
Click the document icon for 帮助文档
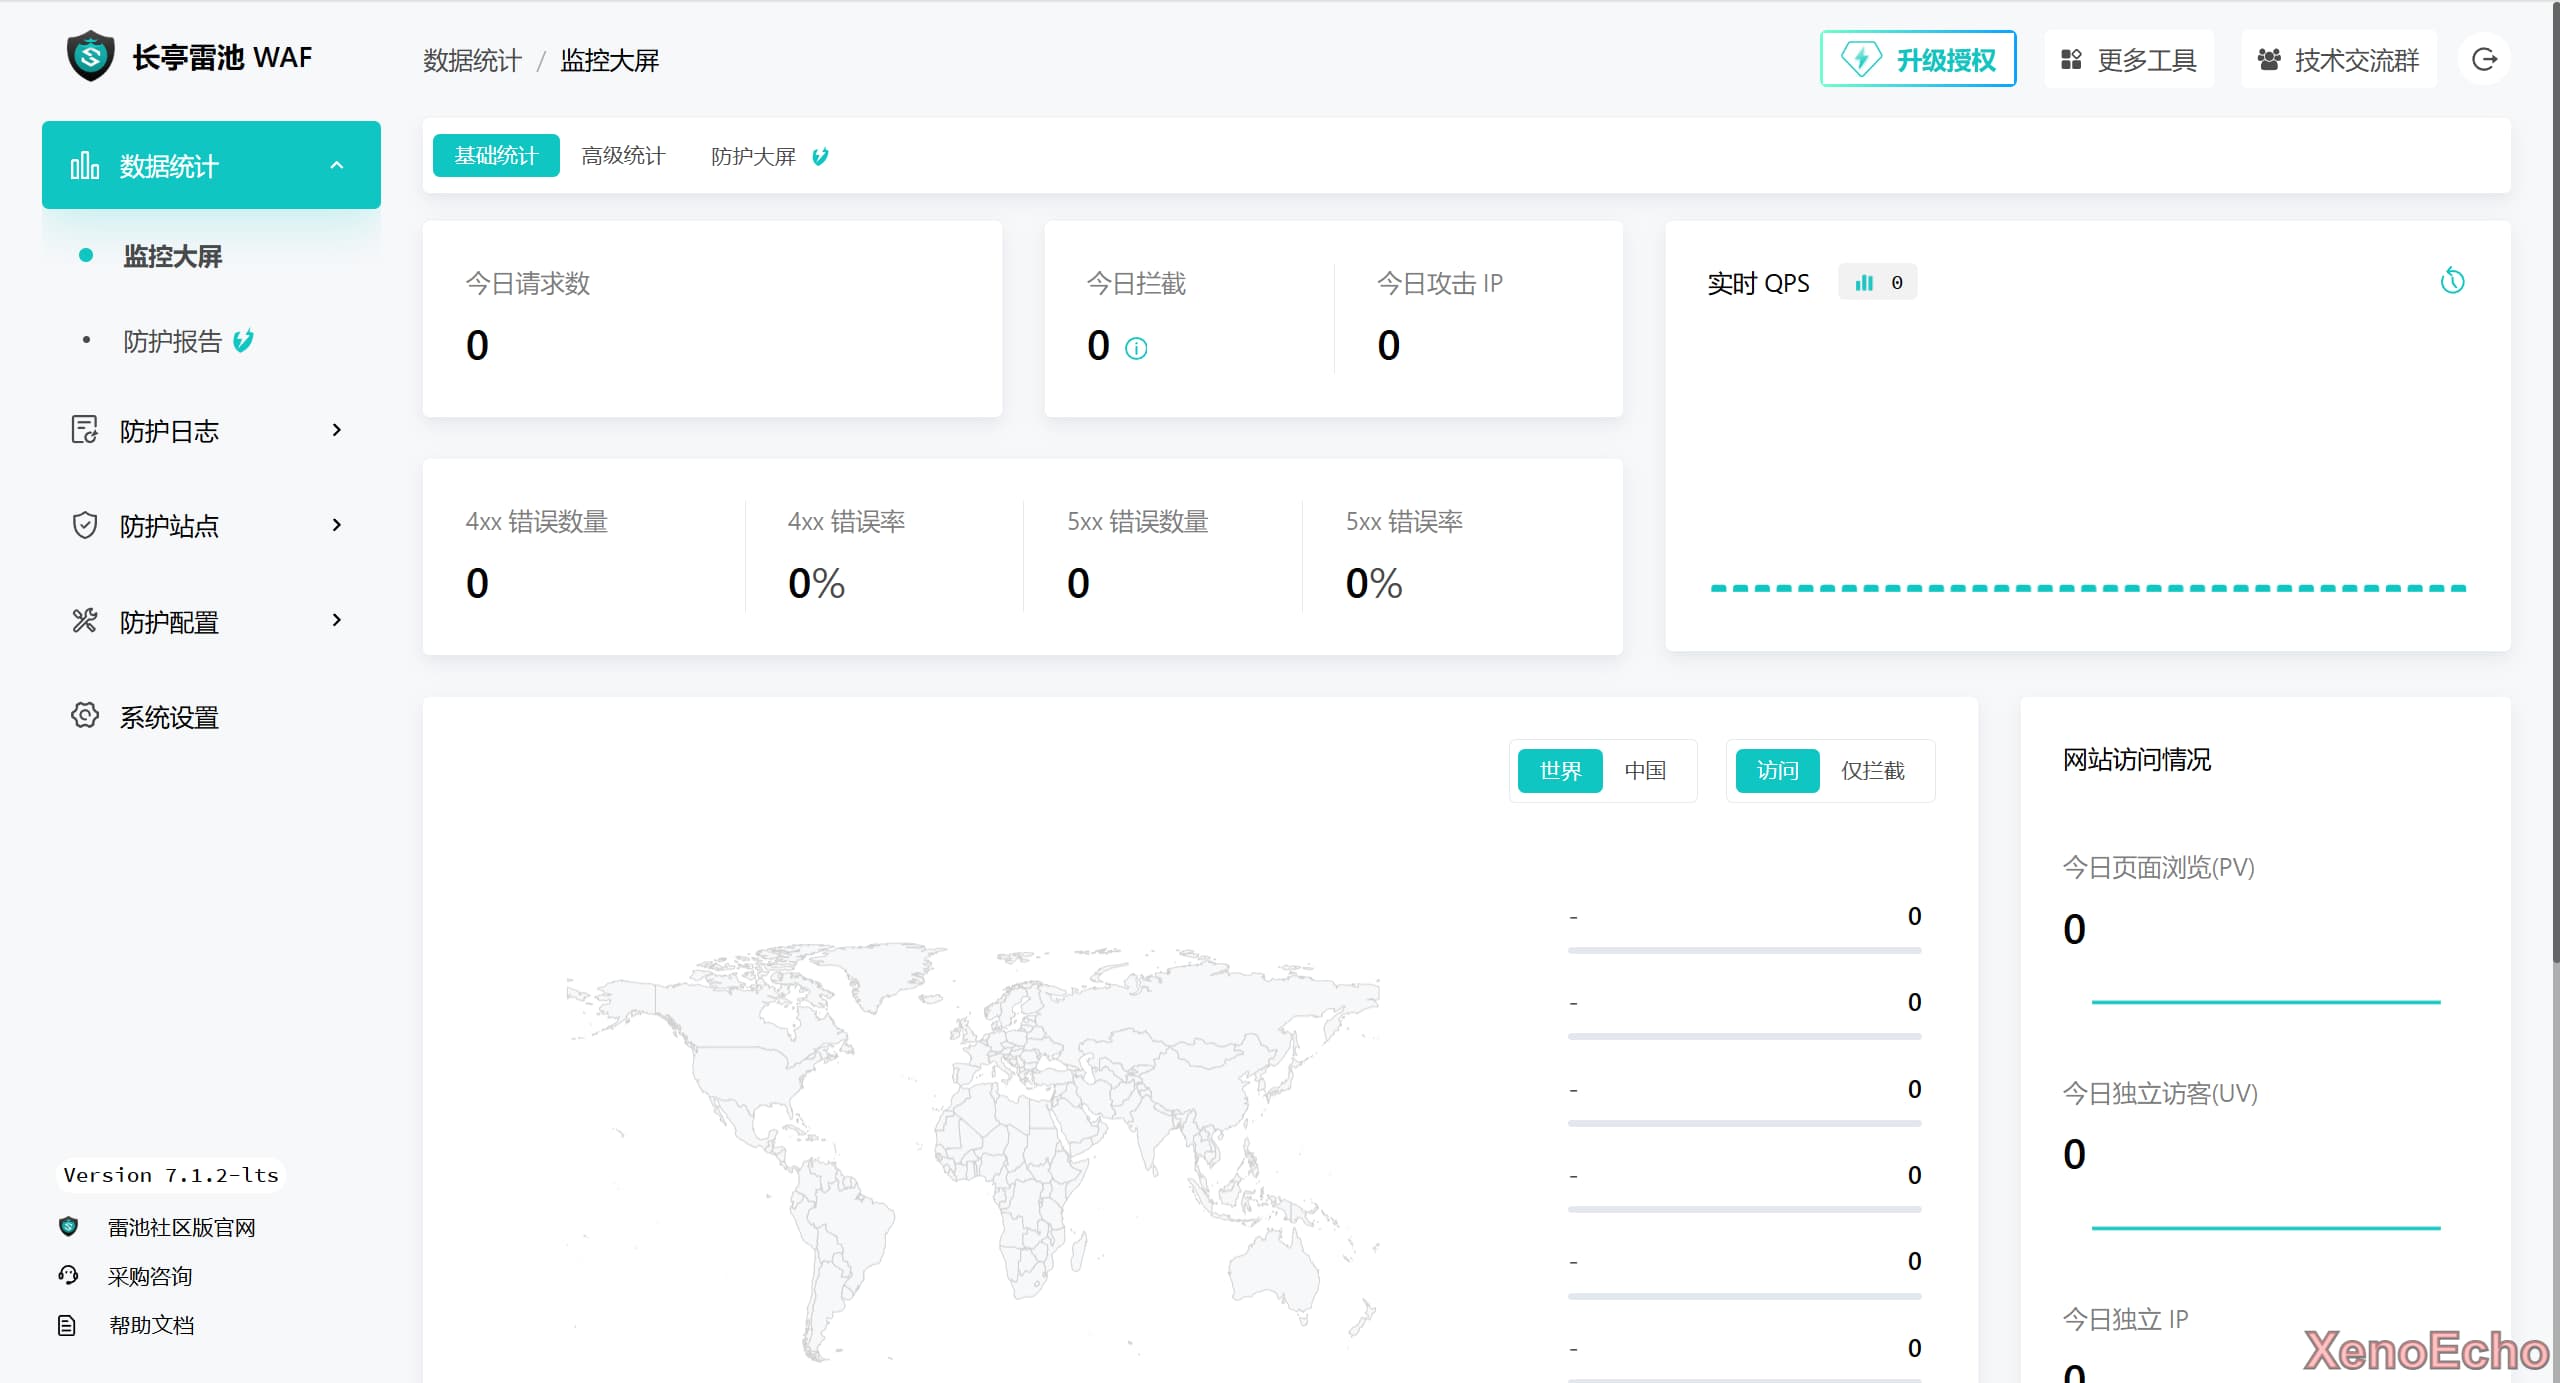[67, 1325]
